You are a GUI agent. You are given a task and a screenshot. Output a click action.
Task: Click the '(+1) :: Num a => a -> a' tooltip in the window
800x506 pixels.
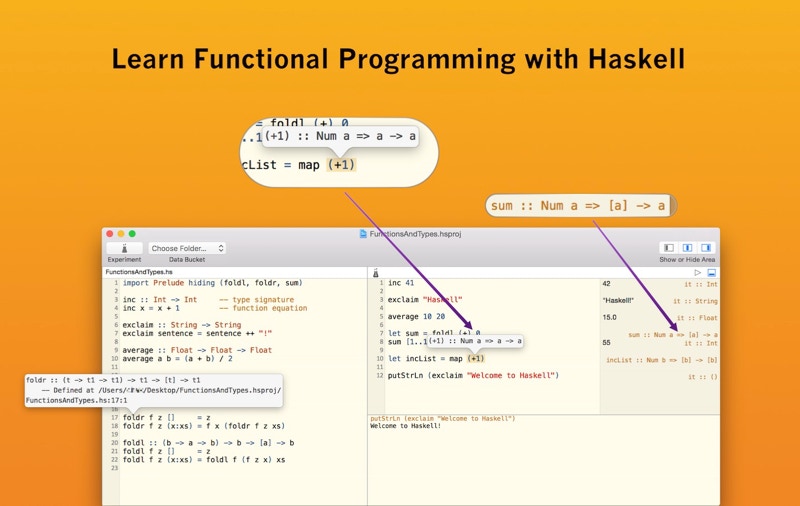(475, 341)
